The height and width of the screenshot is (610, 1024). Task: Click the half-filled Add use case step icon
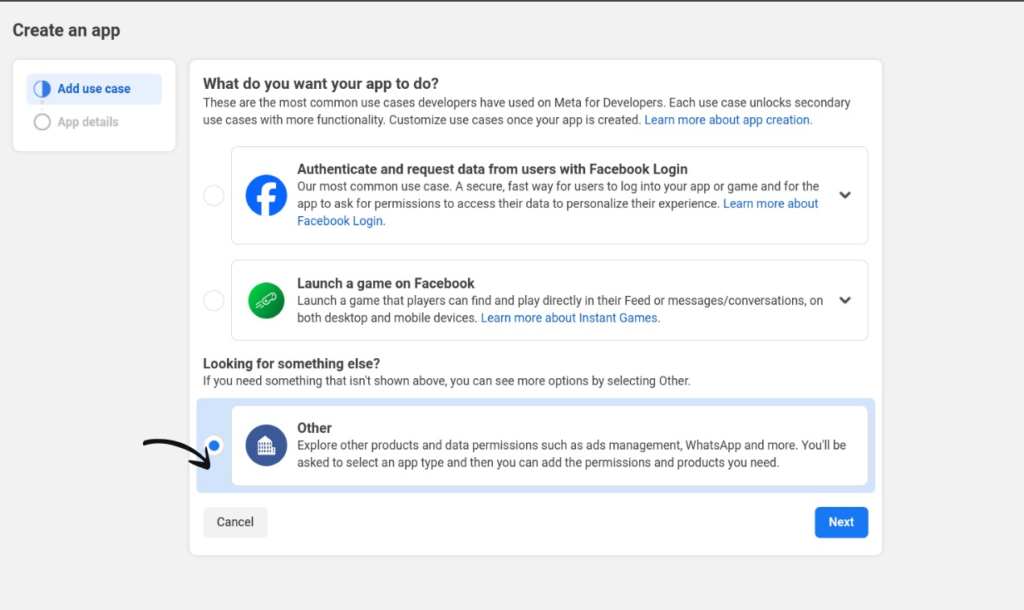pyautogui.click(x=42, y=89)
